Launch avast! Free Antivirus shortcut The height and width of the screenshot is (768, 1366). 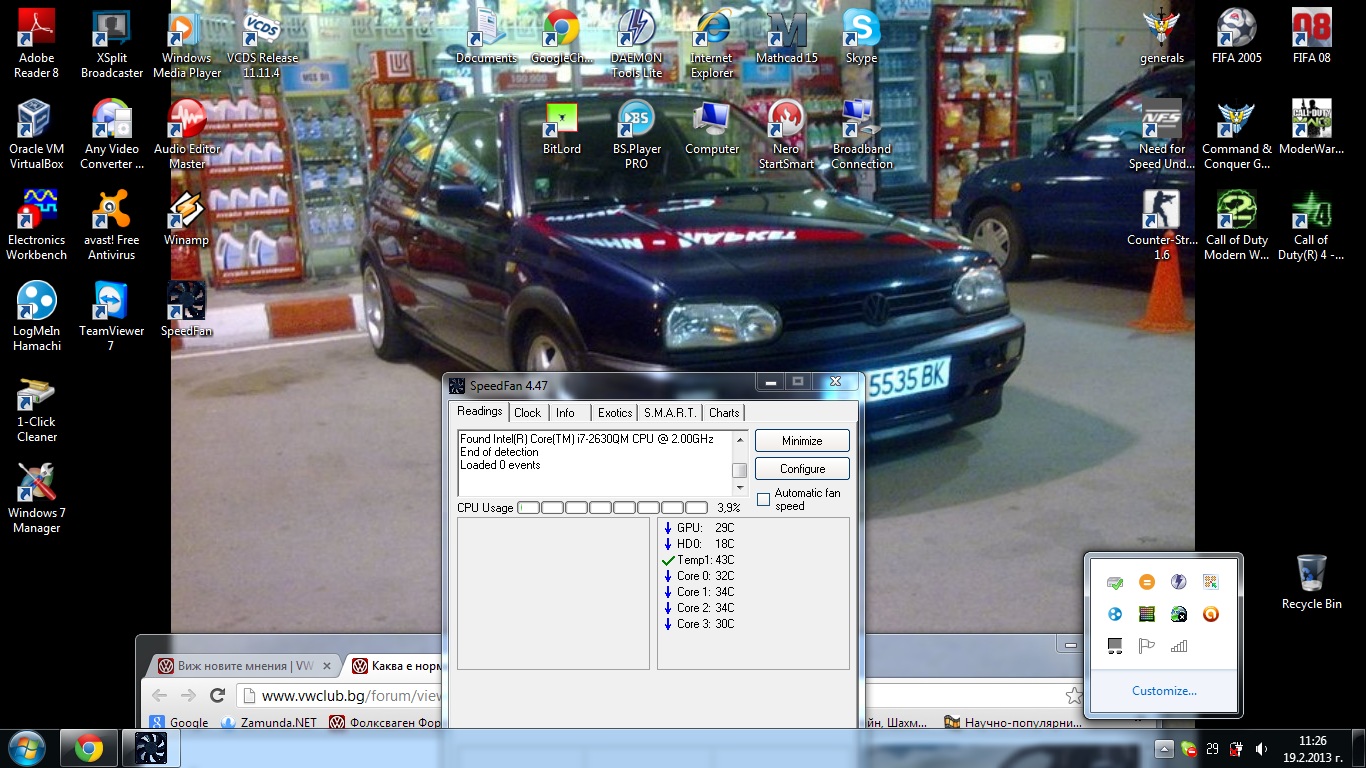[x=110, y=212]
